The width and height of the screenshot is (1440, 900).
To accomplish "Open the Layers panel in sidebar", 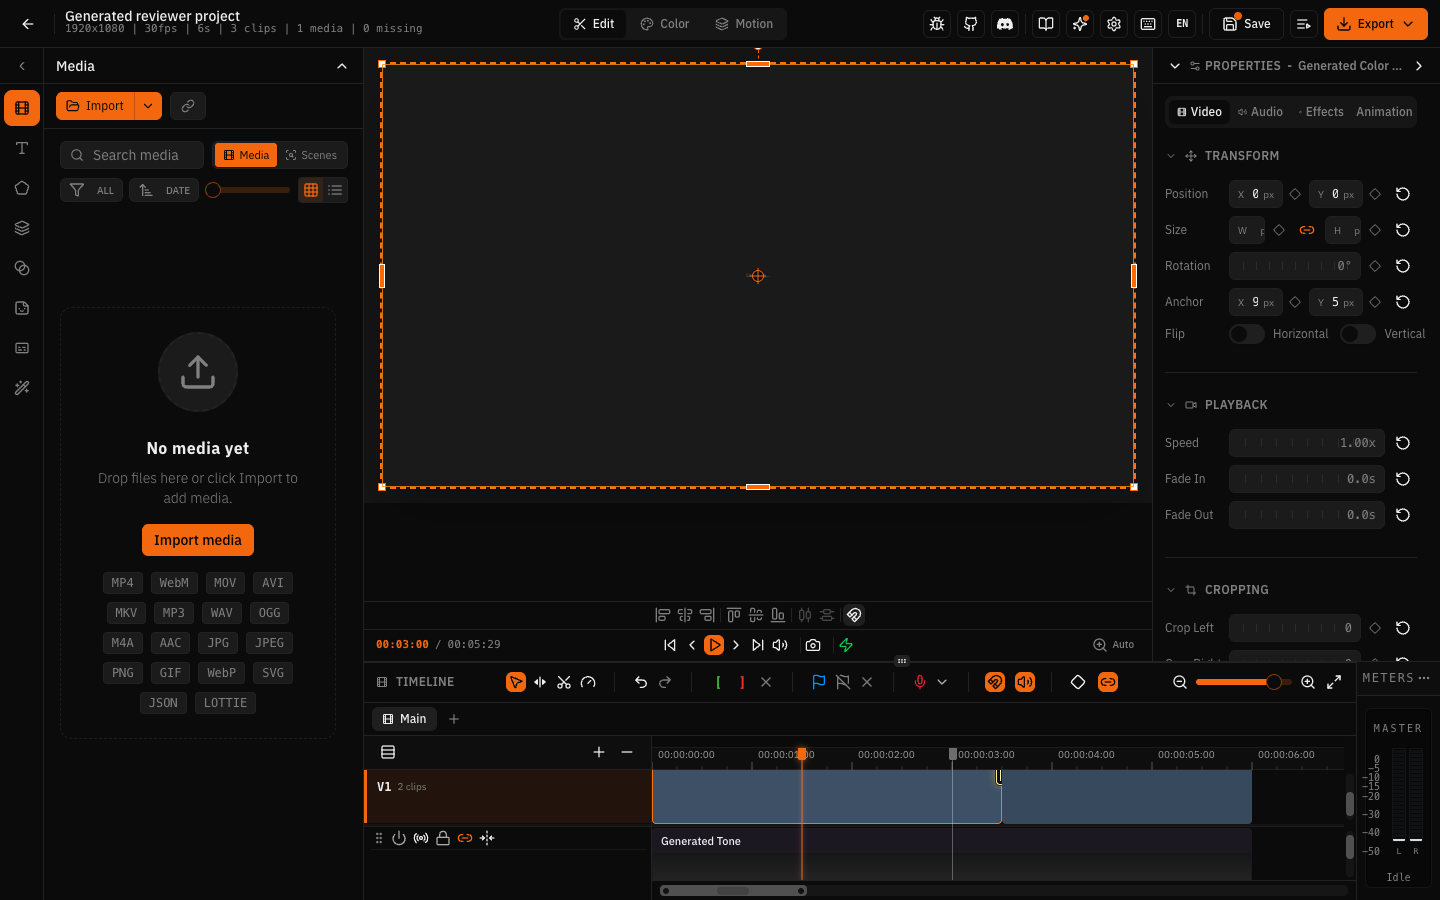I will click(22, 228).
